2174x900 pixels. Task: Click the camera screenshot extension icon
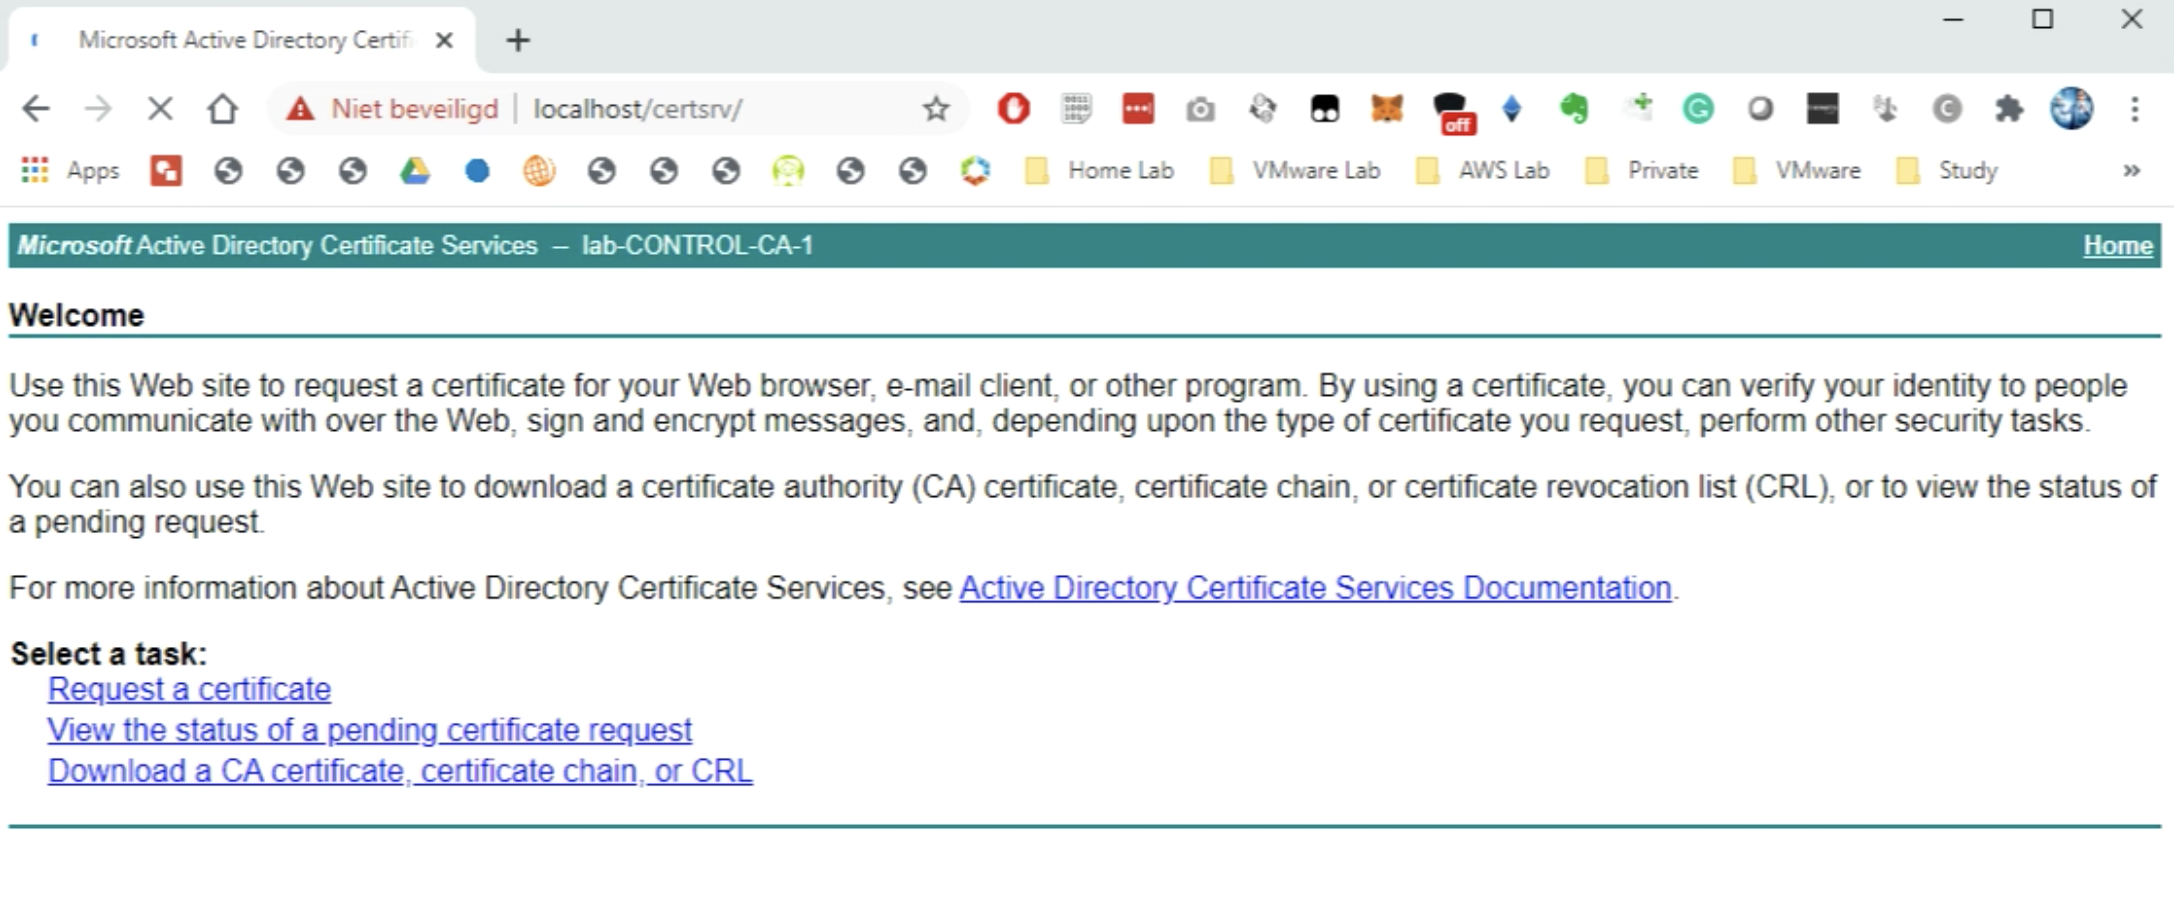pyautogui.click(x=1200, y=108)
